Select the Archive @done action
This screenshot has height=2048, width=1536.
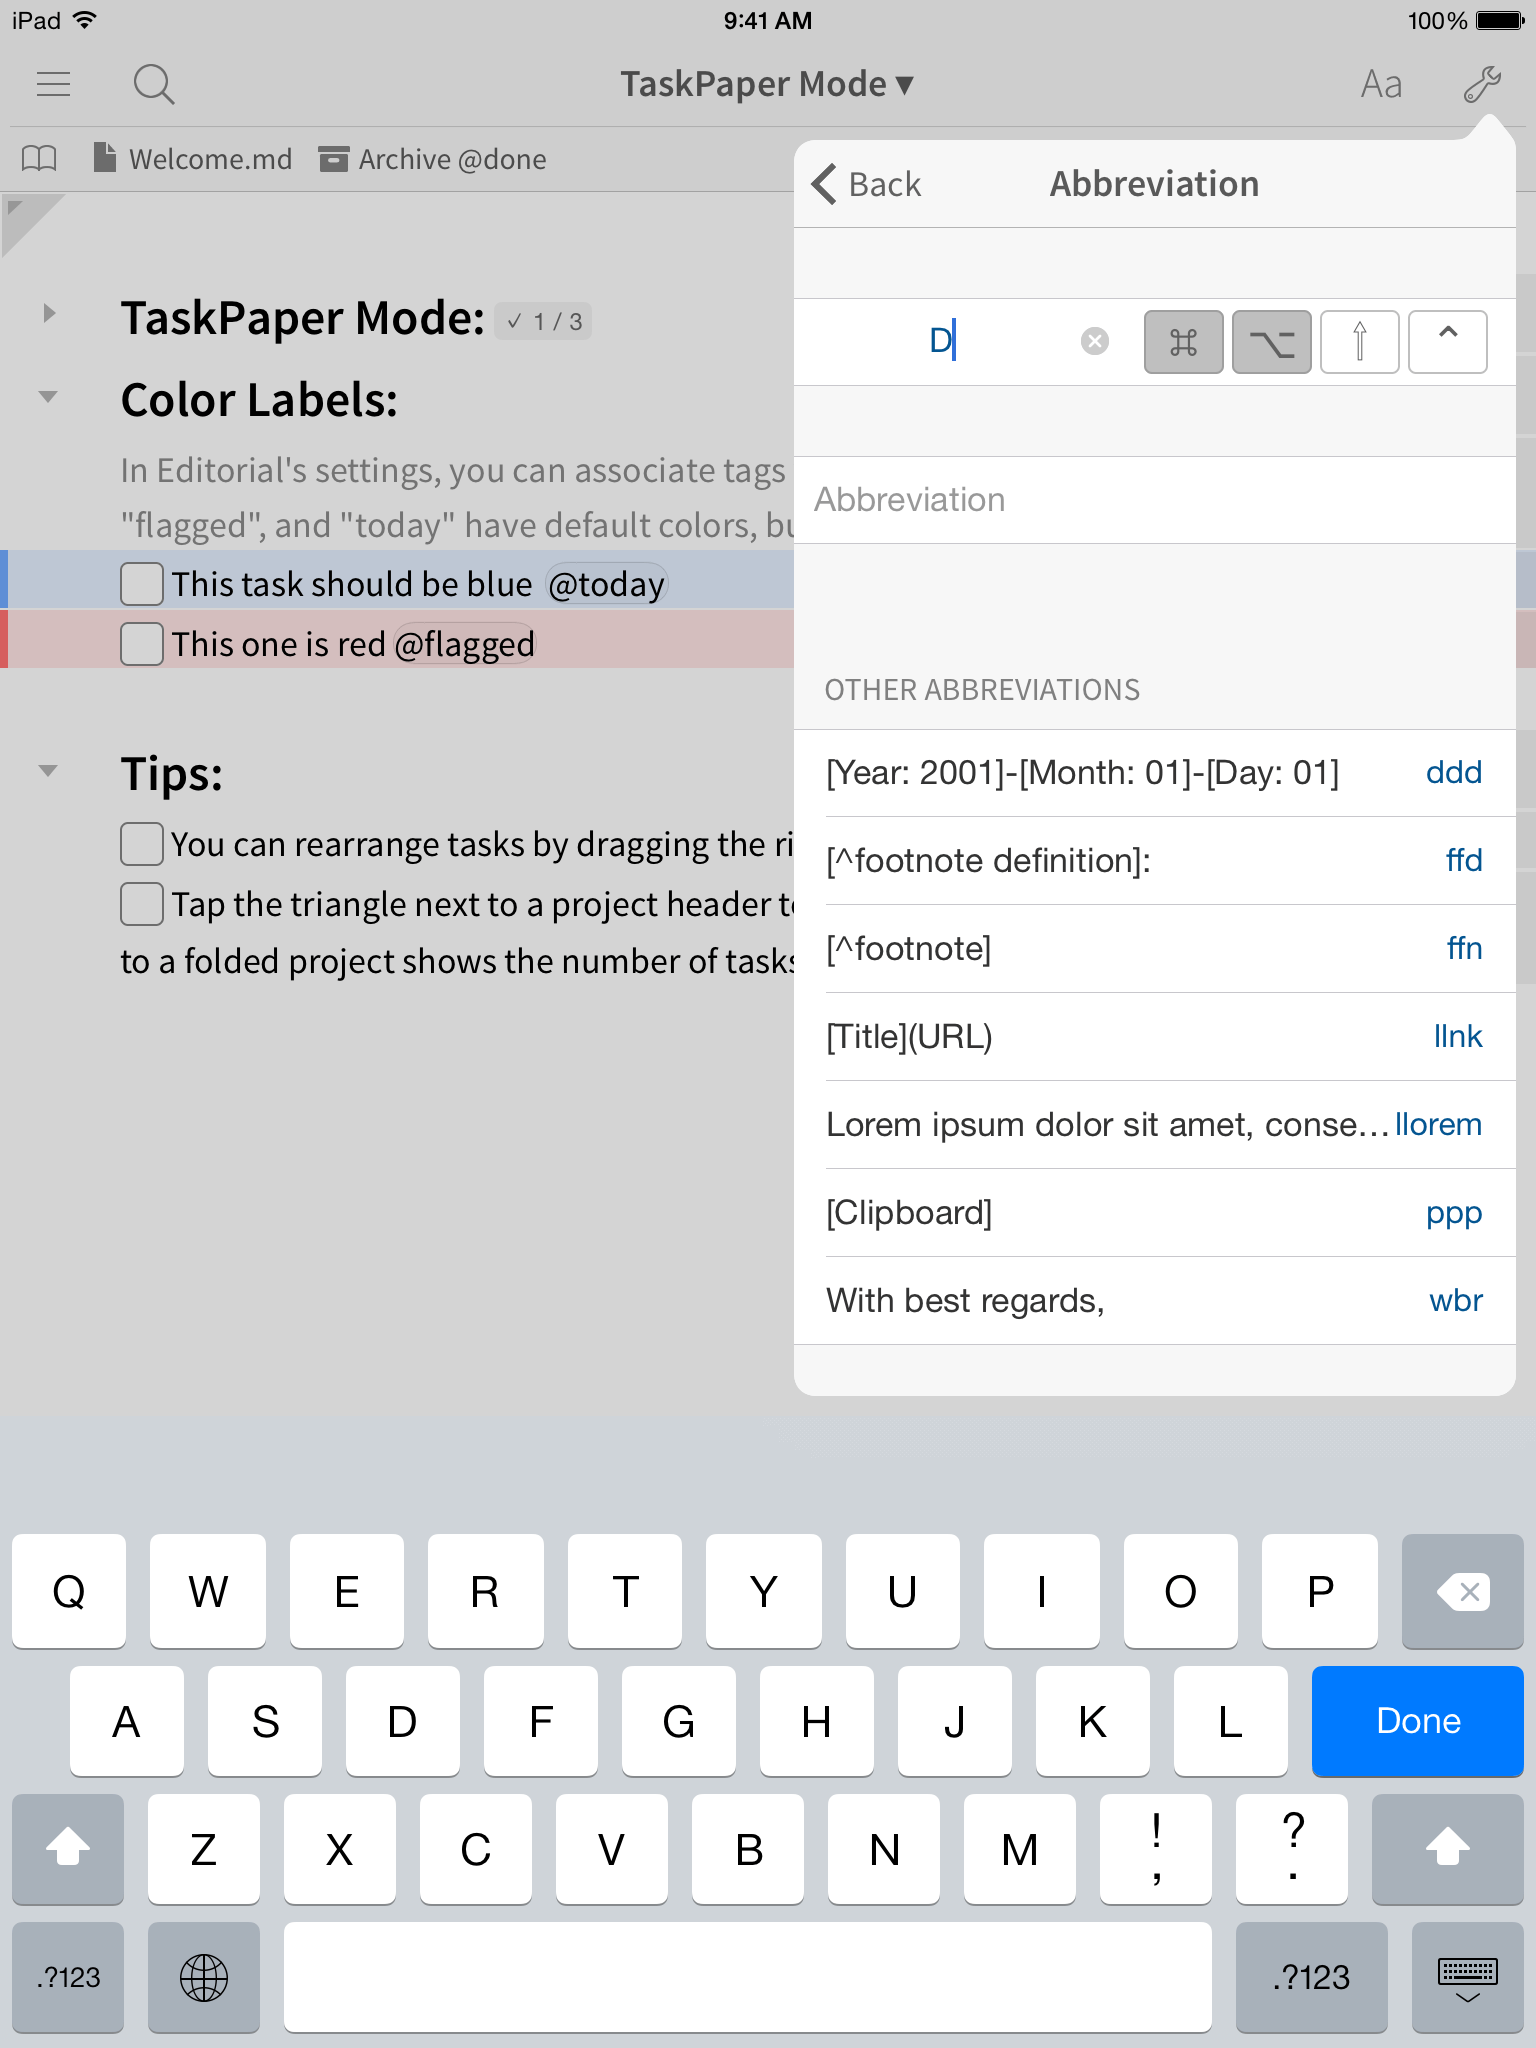click(433, 159)
